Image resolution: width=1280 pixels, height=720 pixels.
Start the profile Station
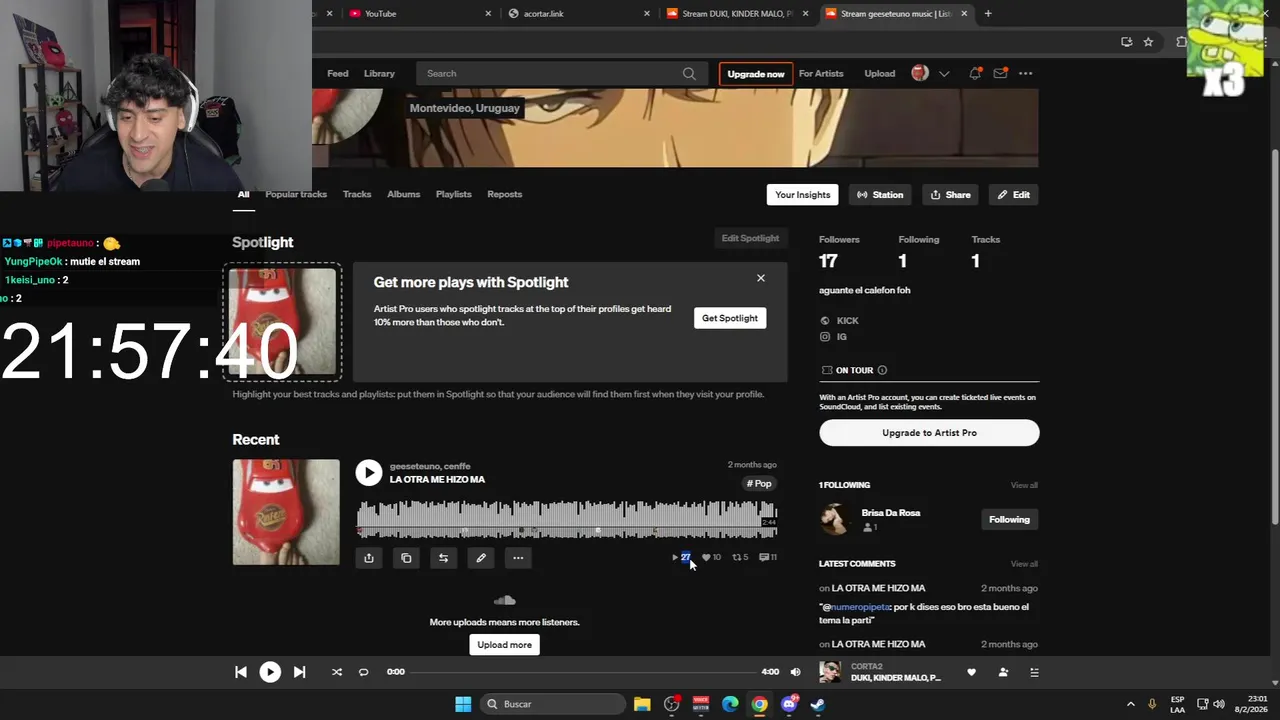click(880, 195)
